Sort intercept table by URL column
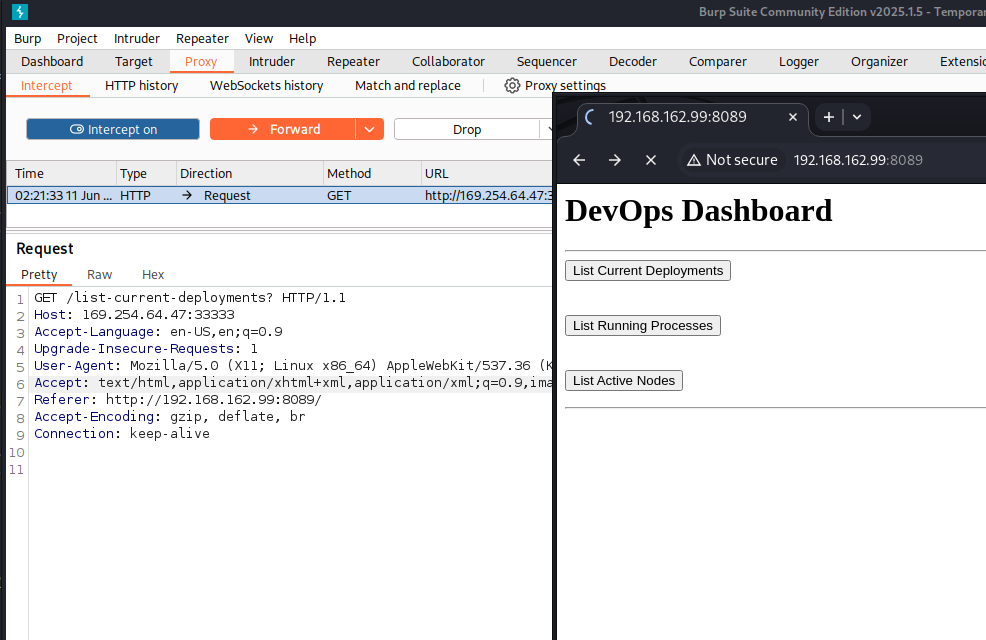 (487, 174)
